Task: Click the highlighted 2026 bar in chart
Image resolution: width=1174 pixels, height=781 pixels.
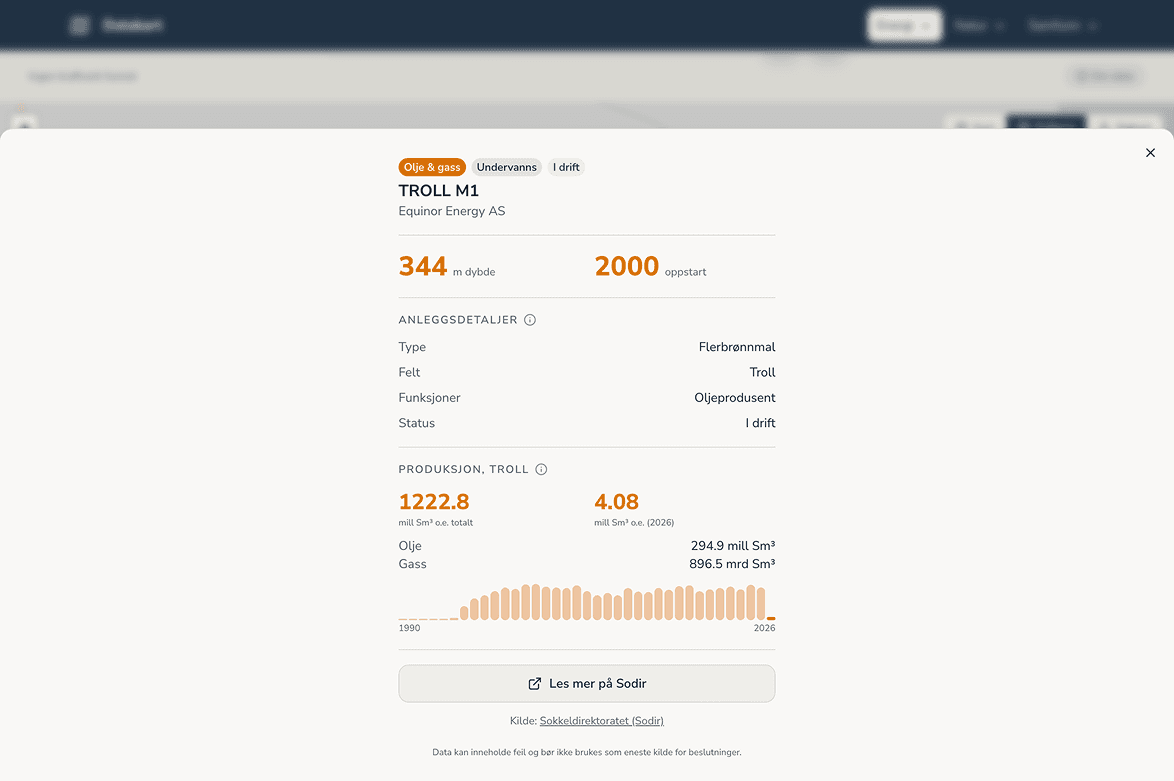Action: [771, 619]
